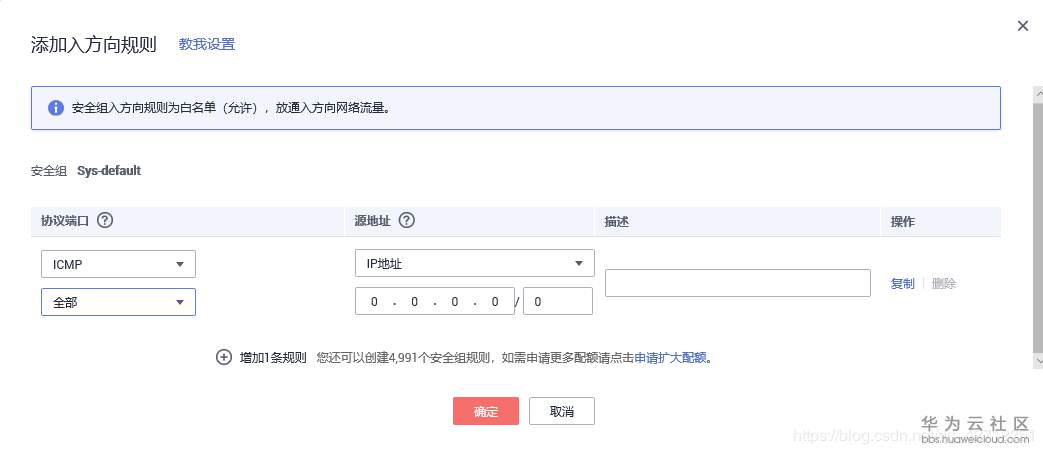Click the last octet of the IP address
Viewport: 1043px width, 454px height.
pyautogui.click(x=497, y=302)
